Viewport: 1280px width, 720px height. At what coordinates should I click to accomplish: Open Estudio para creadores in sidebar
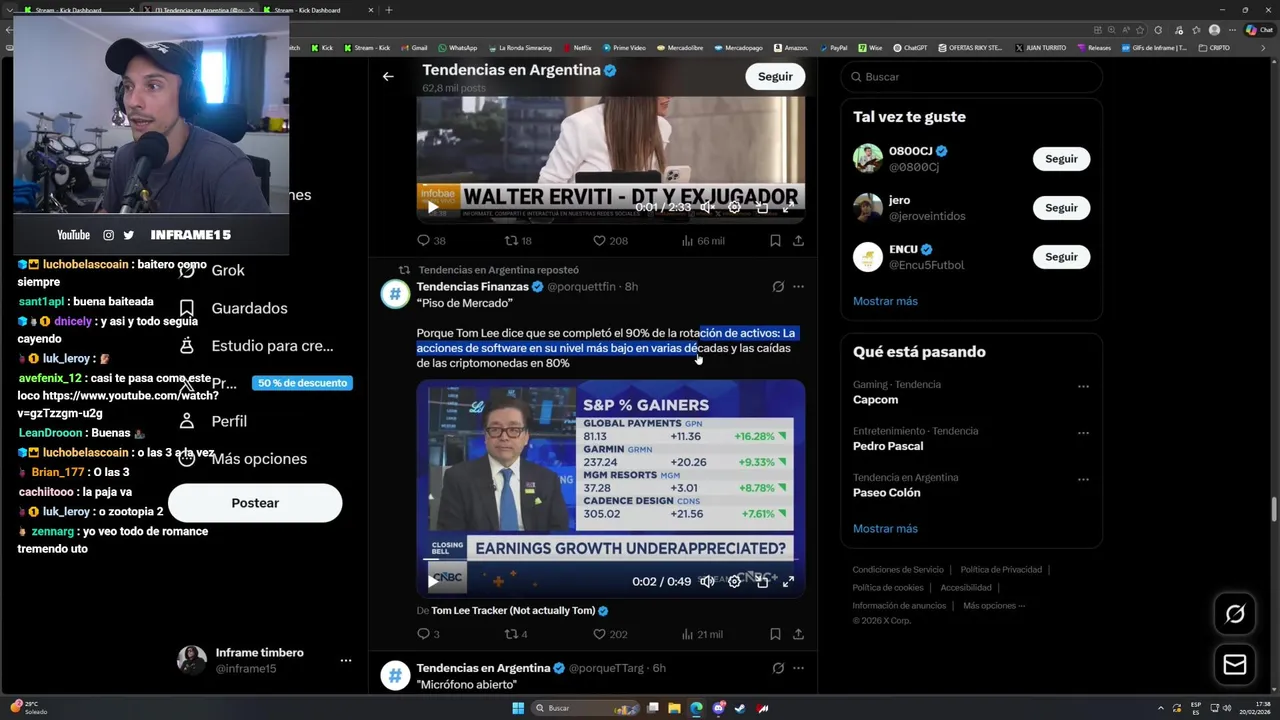coord(255,346)
